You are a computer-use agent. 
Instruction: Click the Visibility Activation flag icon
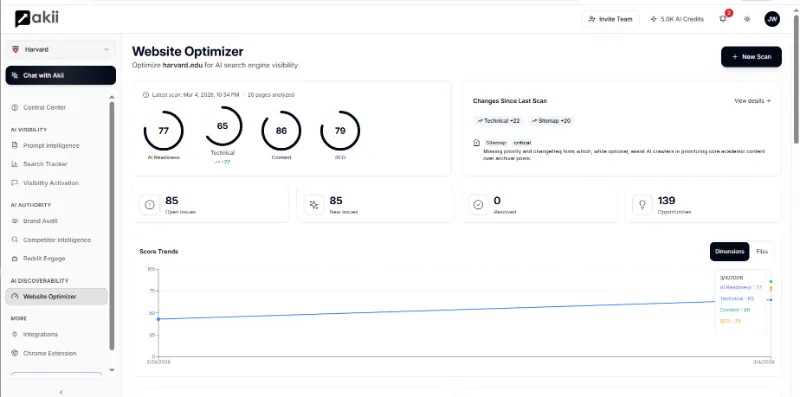click(14, 183)
